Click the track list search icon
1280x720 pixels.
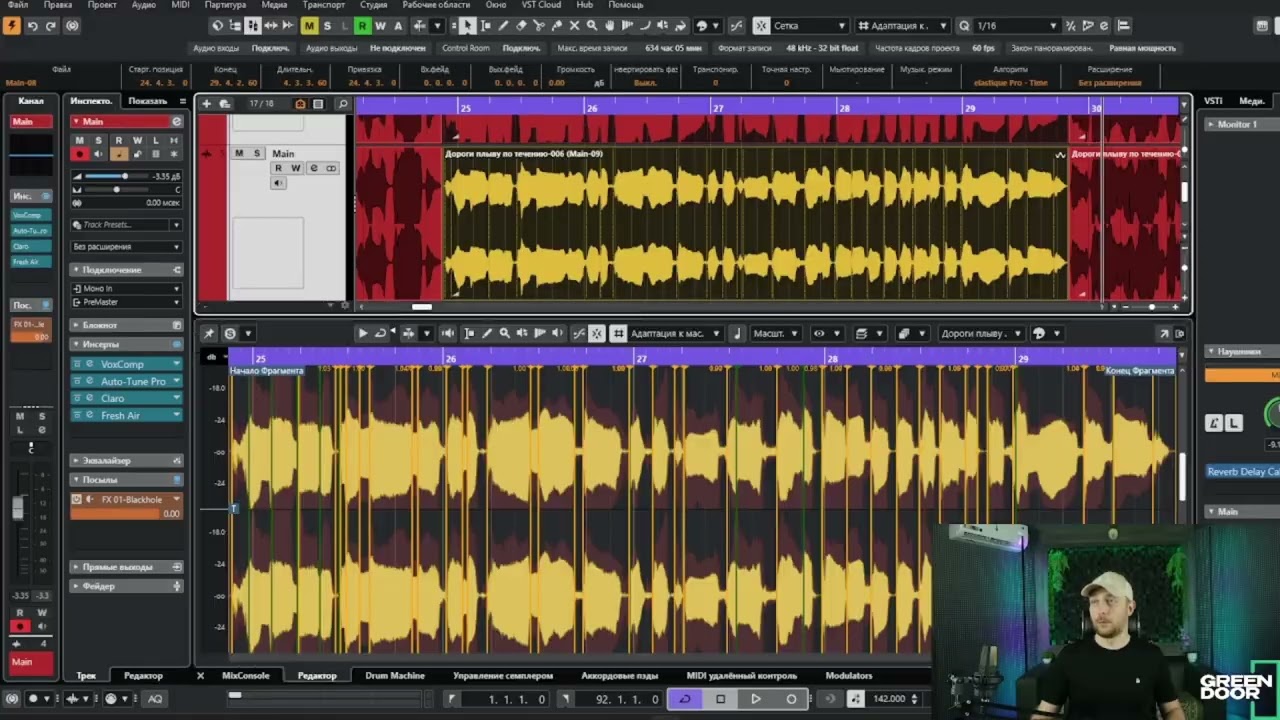343,104
